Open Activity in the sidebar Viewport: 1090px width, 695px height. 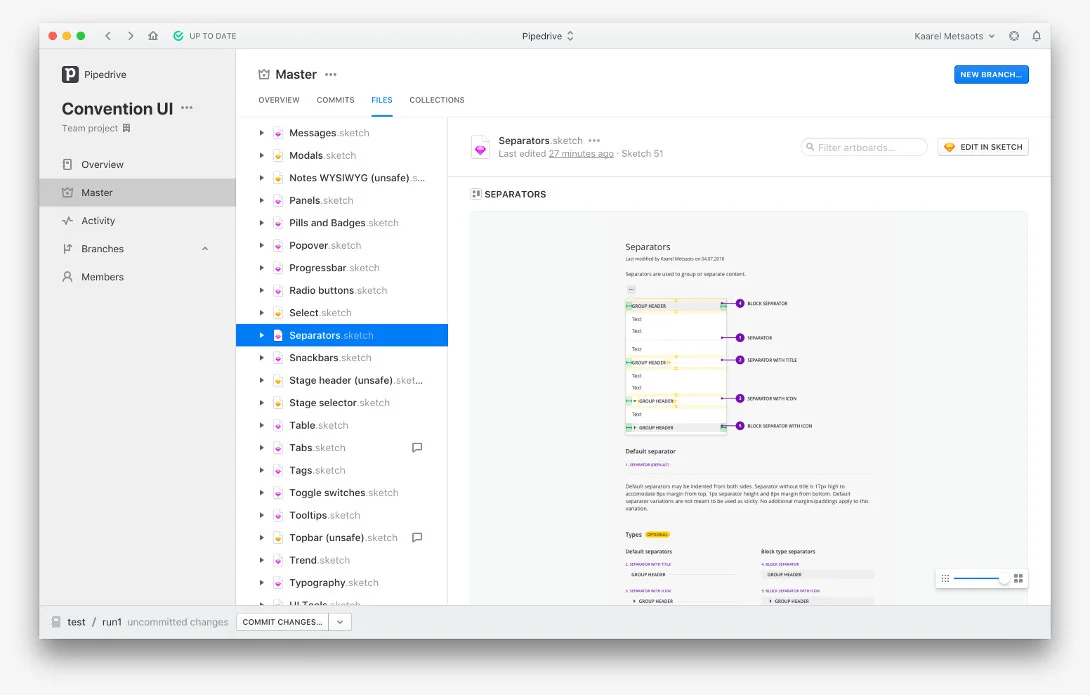(x=138, y=221)
